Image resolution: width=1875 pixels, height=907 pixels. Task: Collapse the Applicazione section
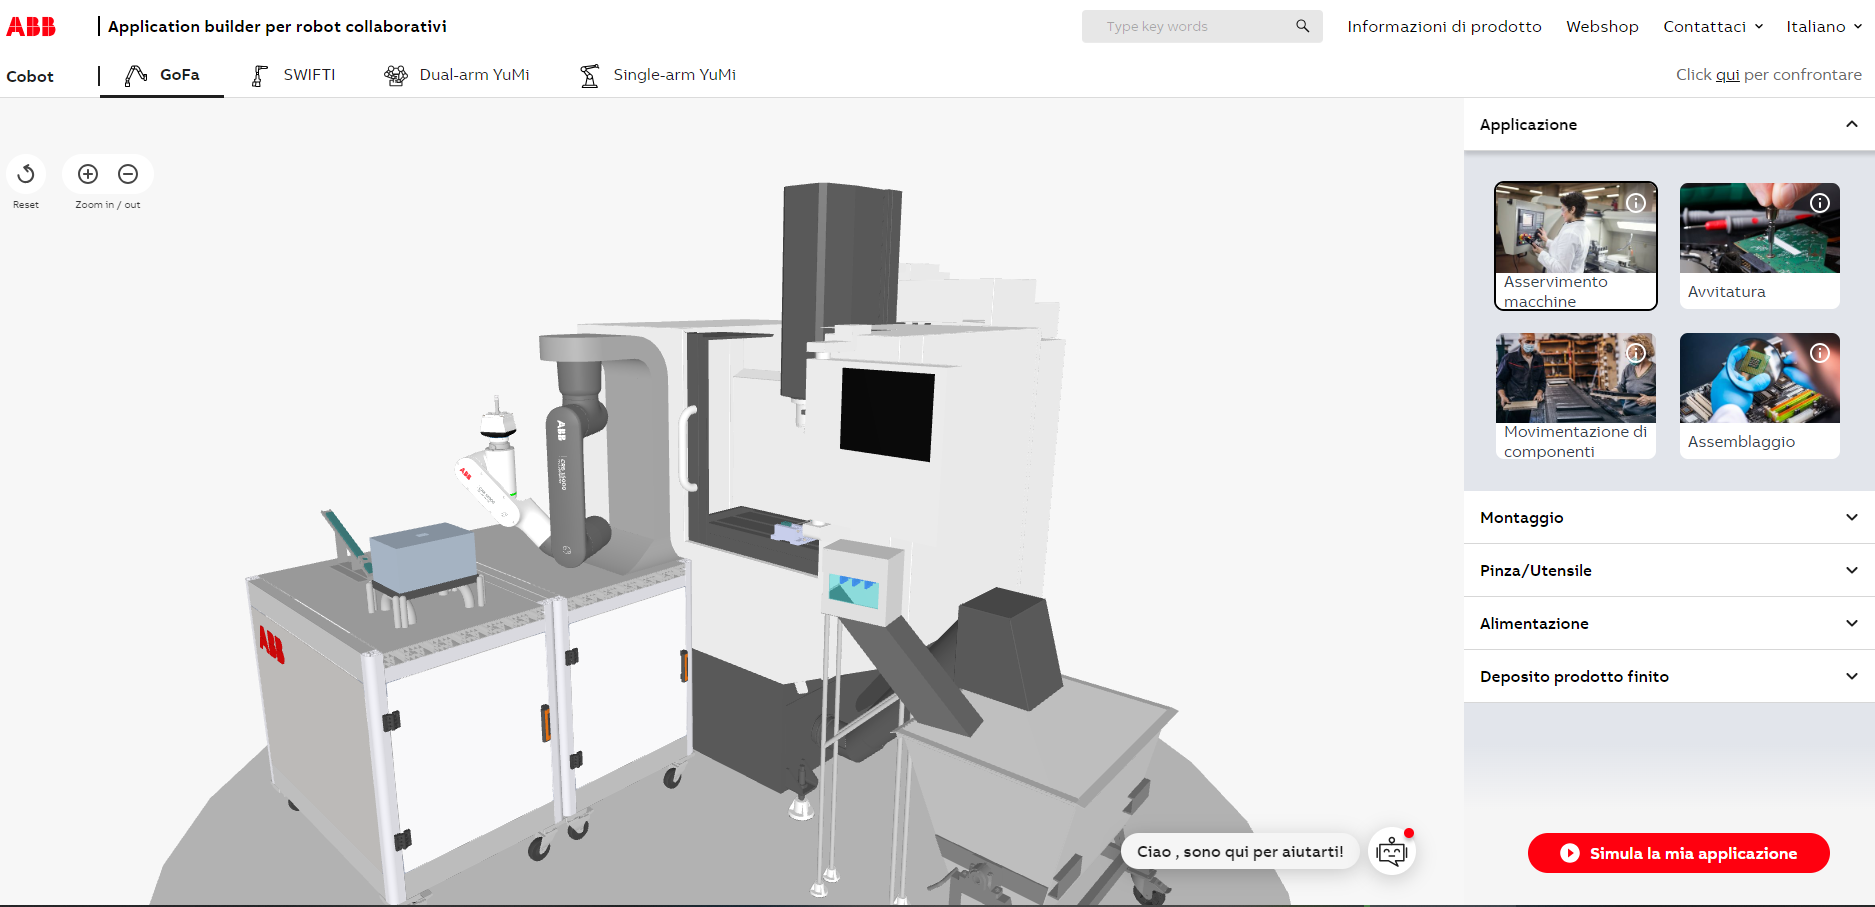[1851, 124]
